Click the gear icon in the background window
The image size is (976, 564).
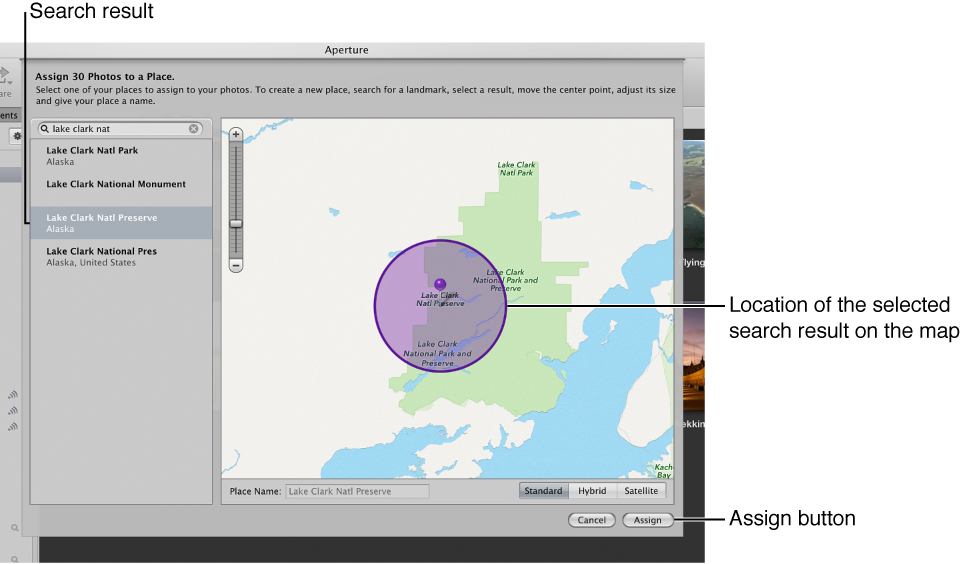tap(17, 136)
